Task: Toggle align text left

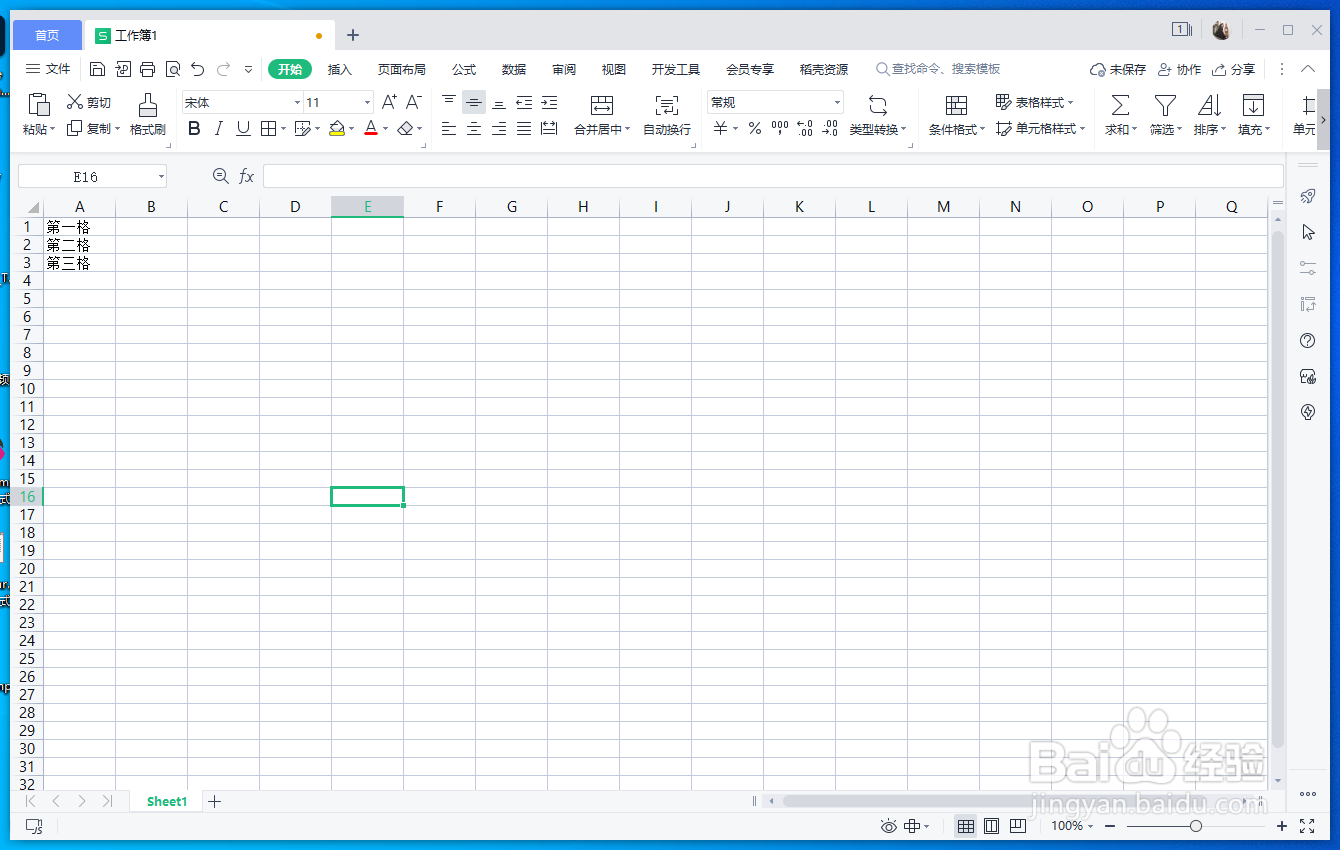Action: [x=449, y=128]
